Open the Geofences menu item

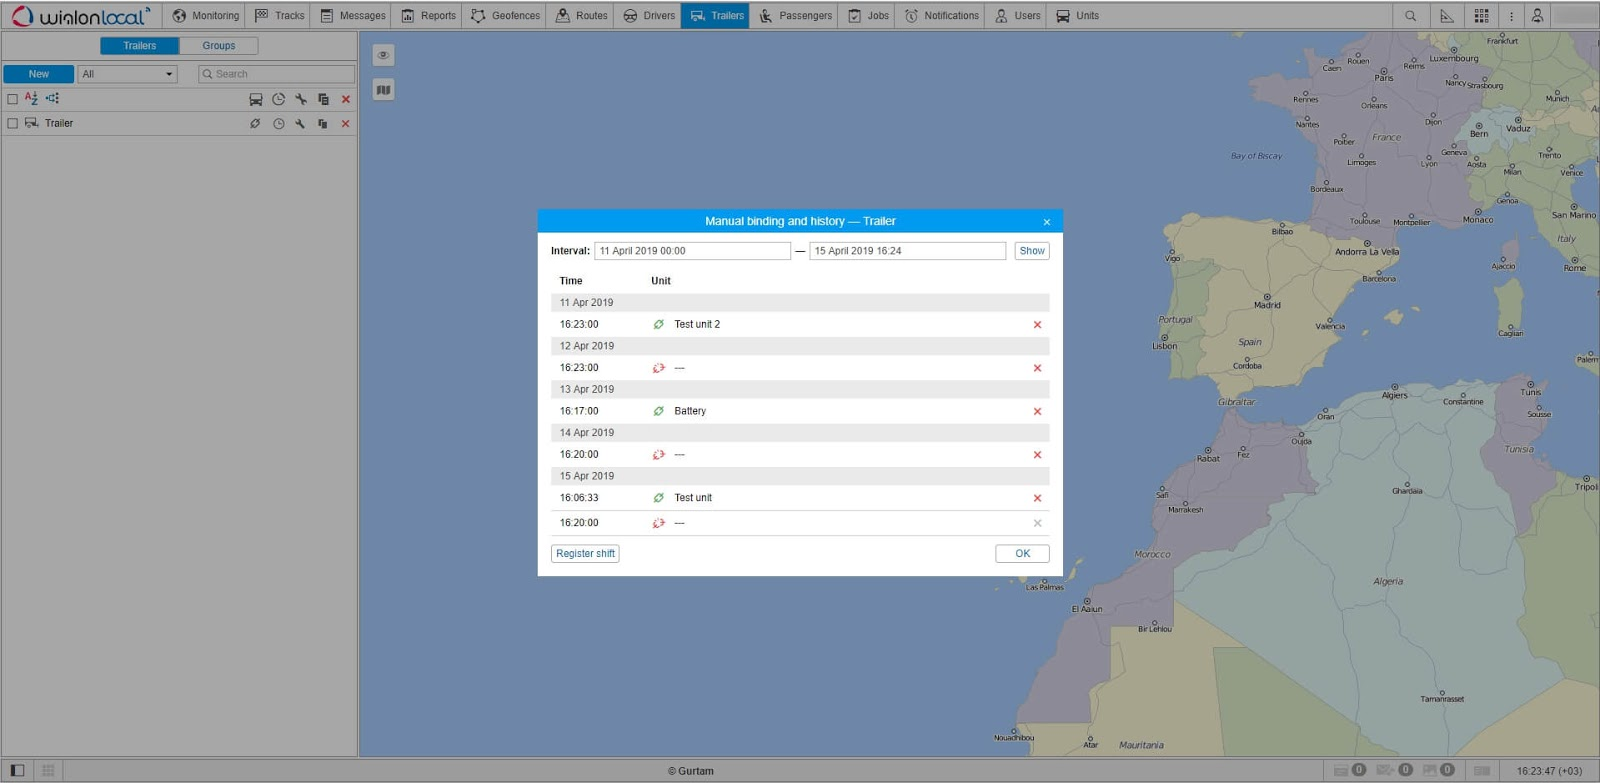coord(505,16)
